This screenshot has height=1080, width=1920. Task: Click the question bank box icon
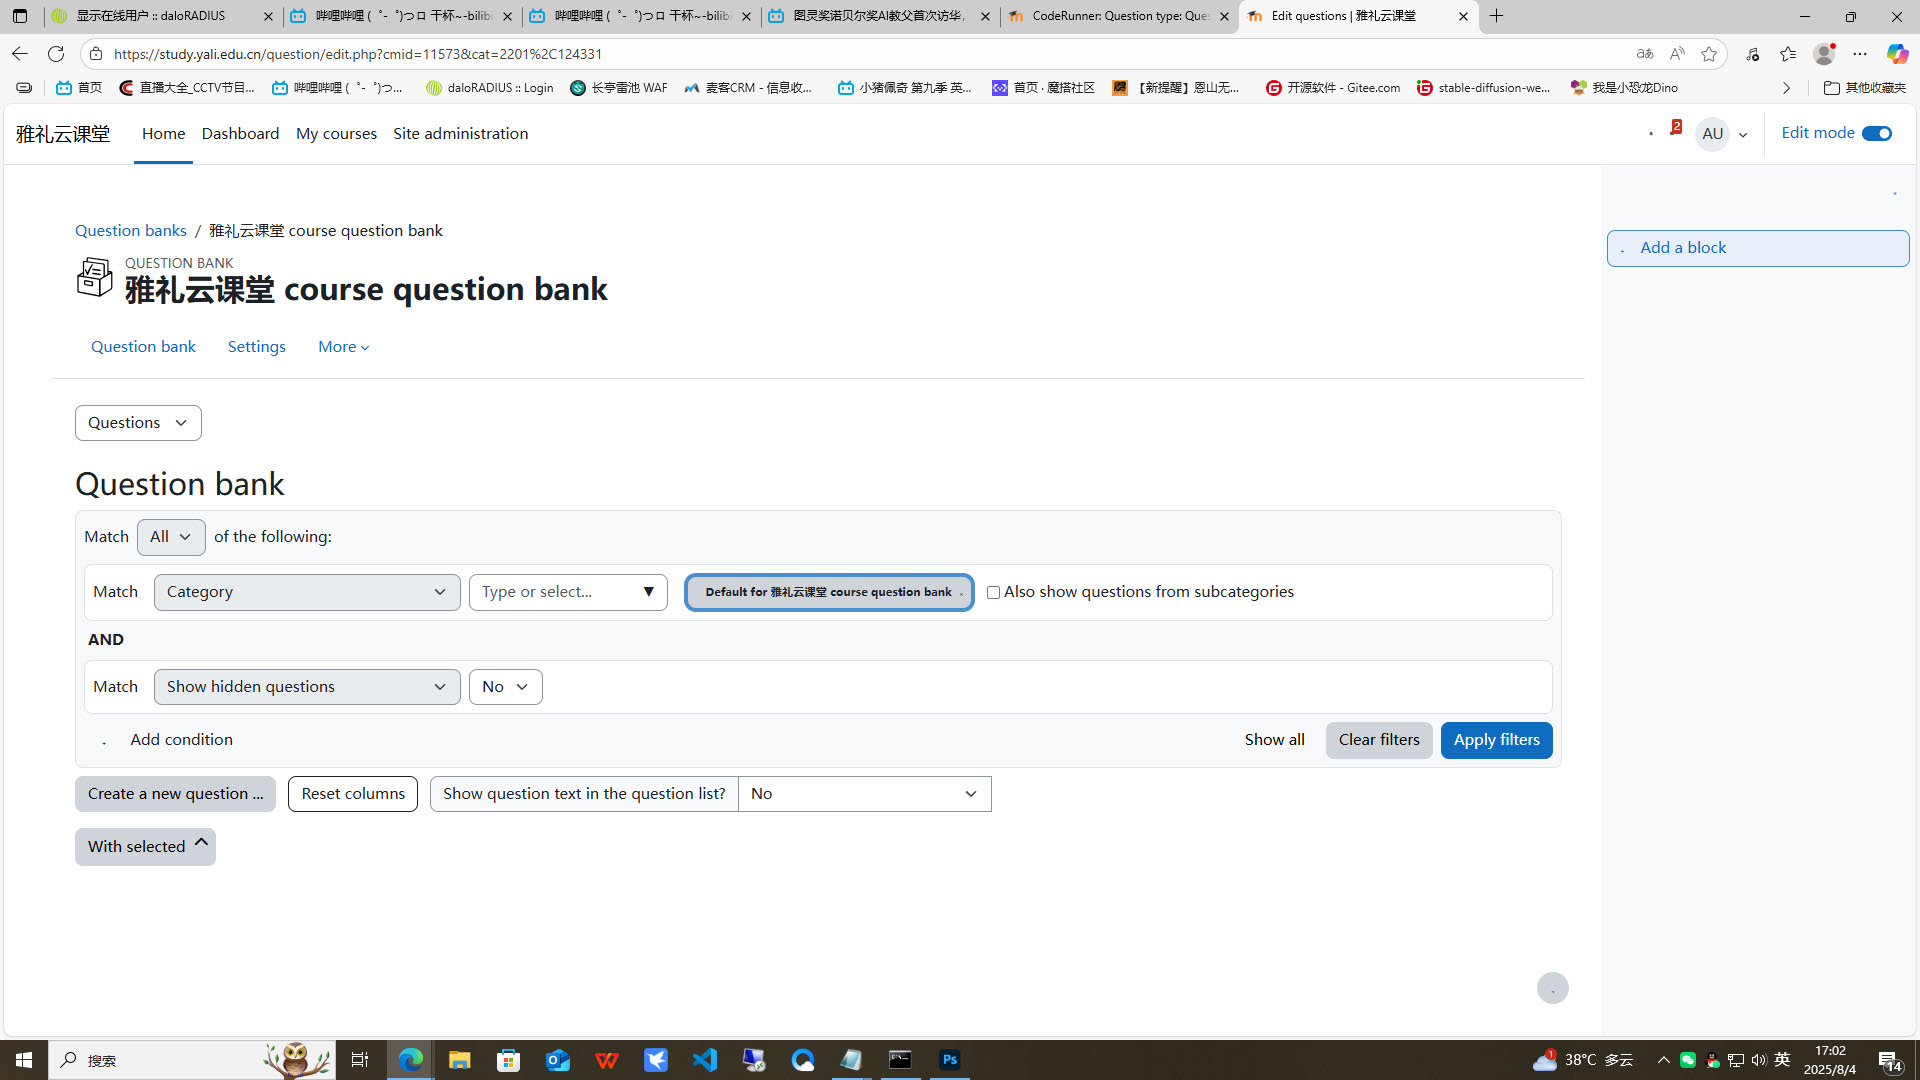coord(95,277)
